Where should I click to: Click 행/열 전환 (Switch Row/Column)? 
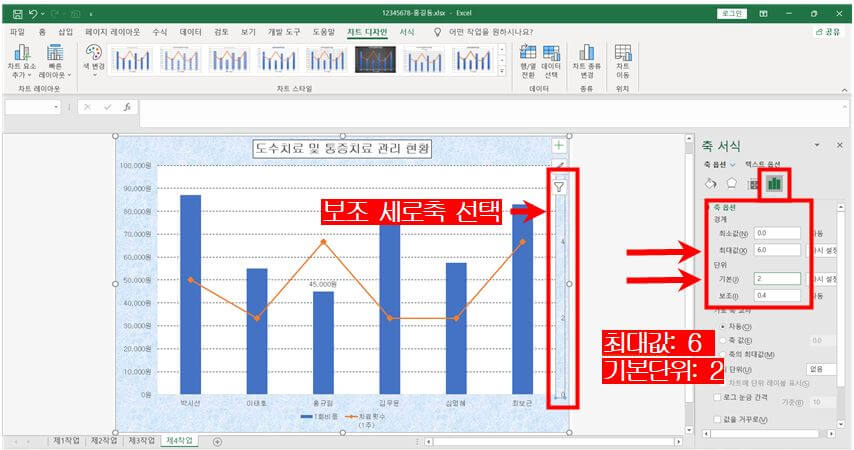(x=528, y=61)
